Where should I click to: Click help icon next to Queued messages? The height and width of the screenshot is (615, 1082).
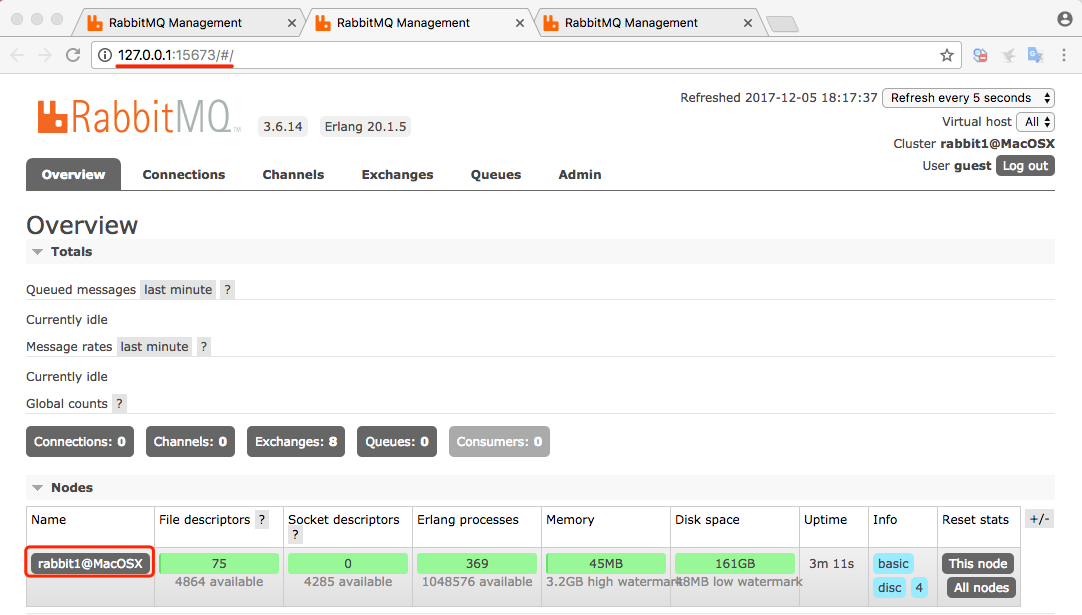tap(227, 290)
